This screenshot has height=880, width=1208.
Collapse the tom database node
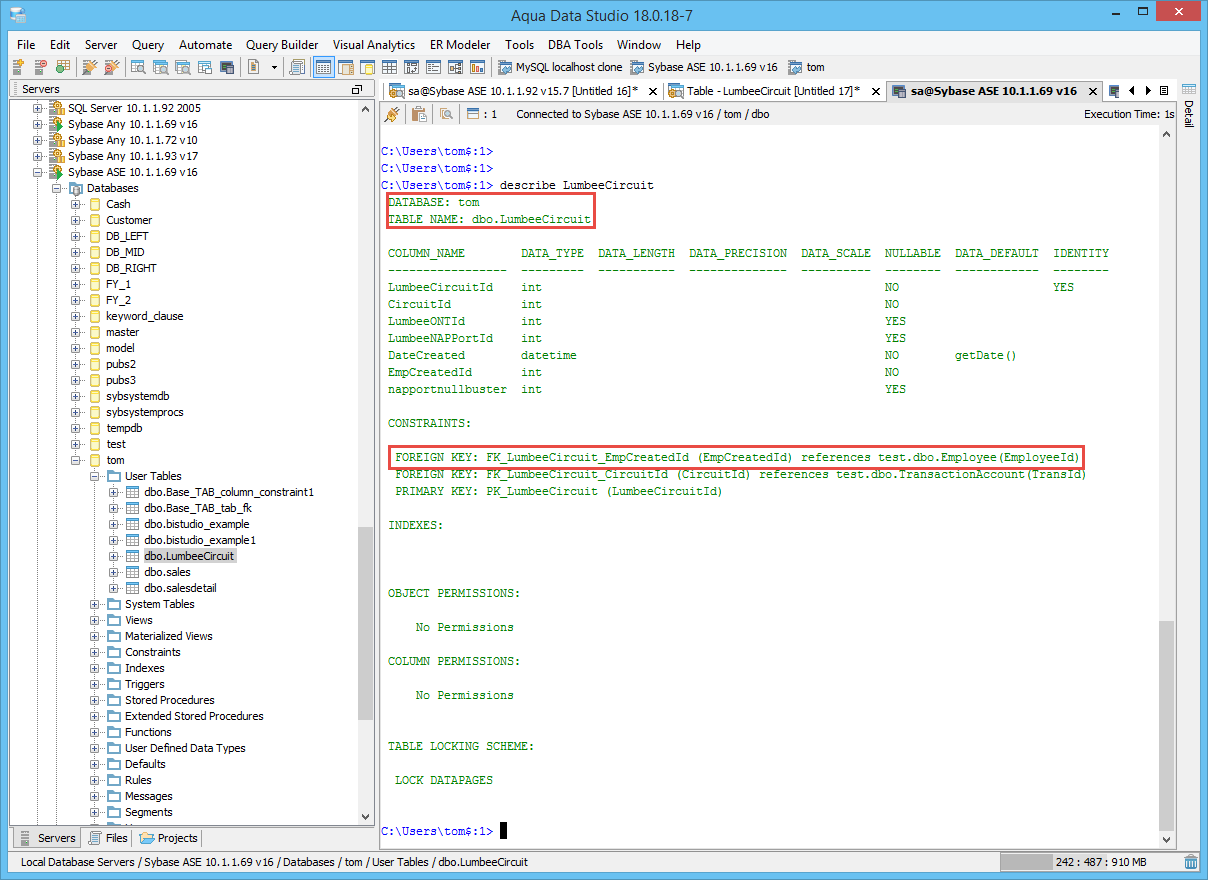pyautogui.click(x=76, y=460)
